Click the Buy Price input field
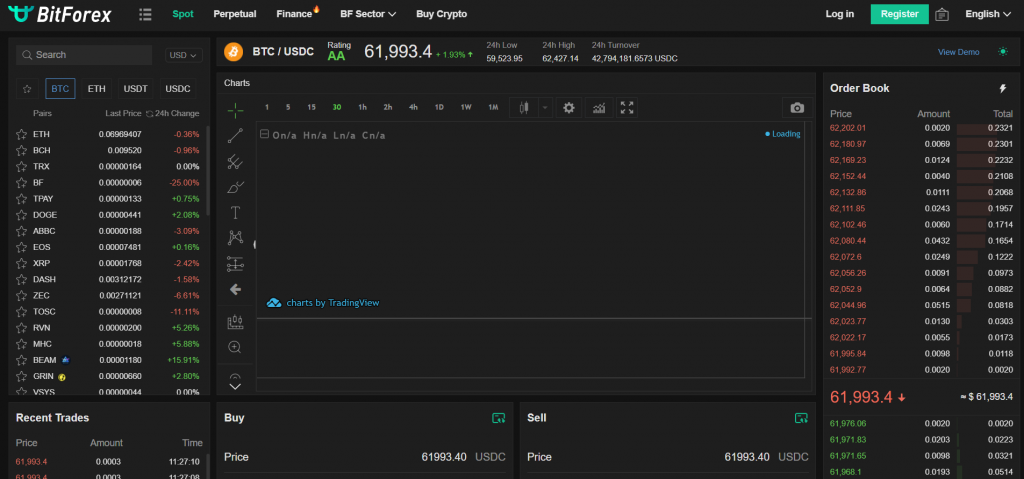Viewport: 1024px width, 479px height. click(x=364, y=457)
